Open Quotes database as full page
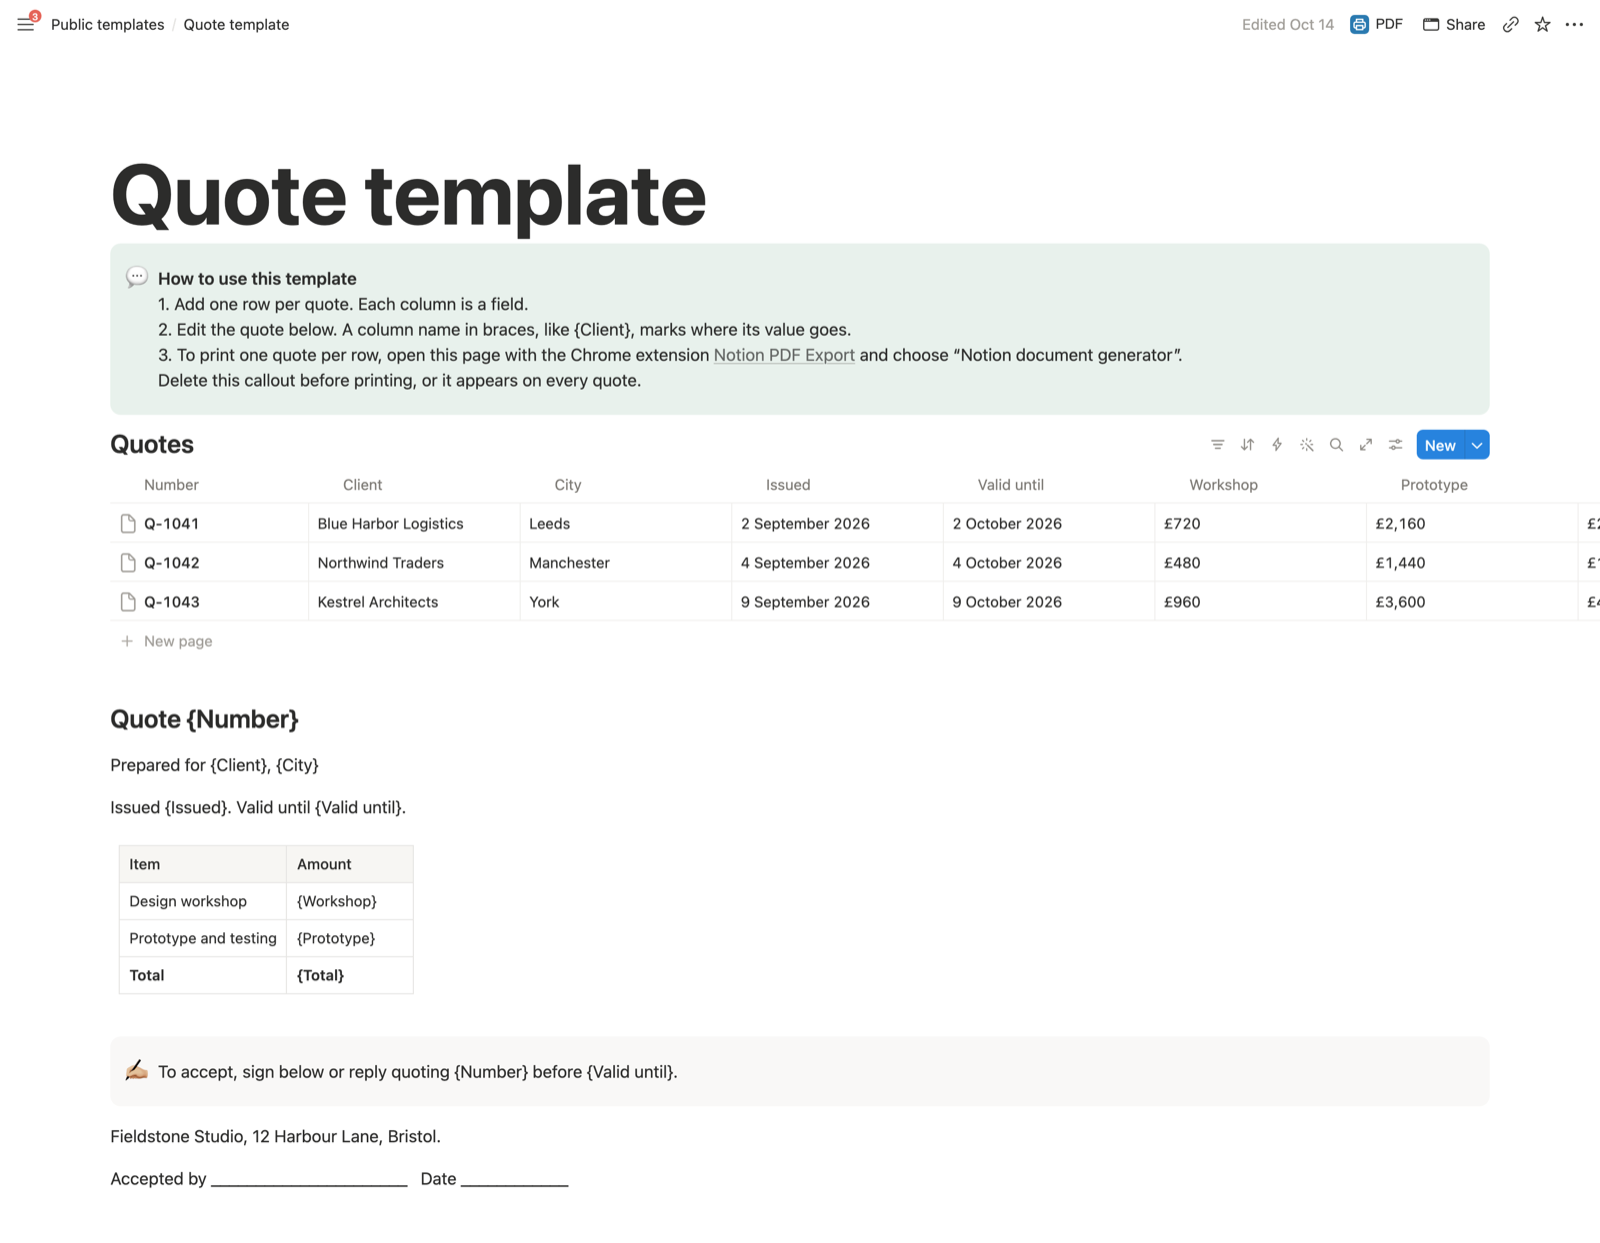Viewport: 1600px width, 1243px height. click(x=1366, y=445)
